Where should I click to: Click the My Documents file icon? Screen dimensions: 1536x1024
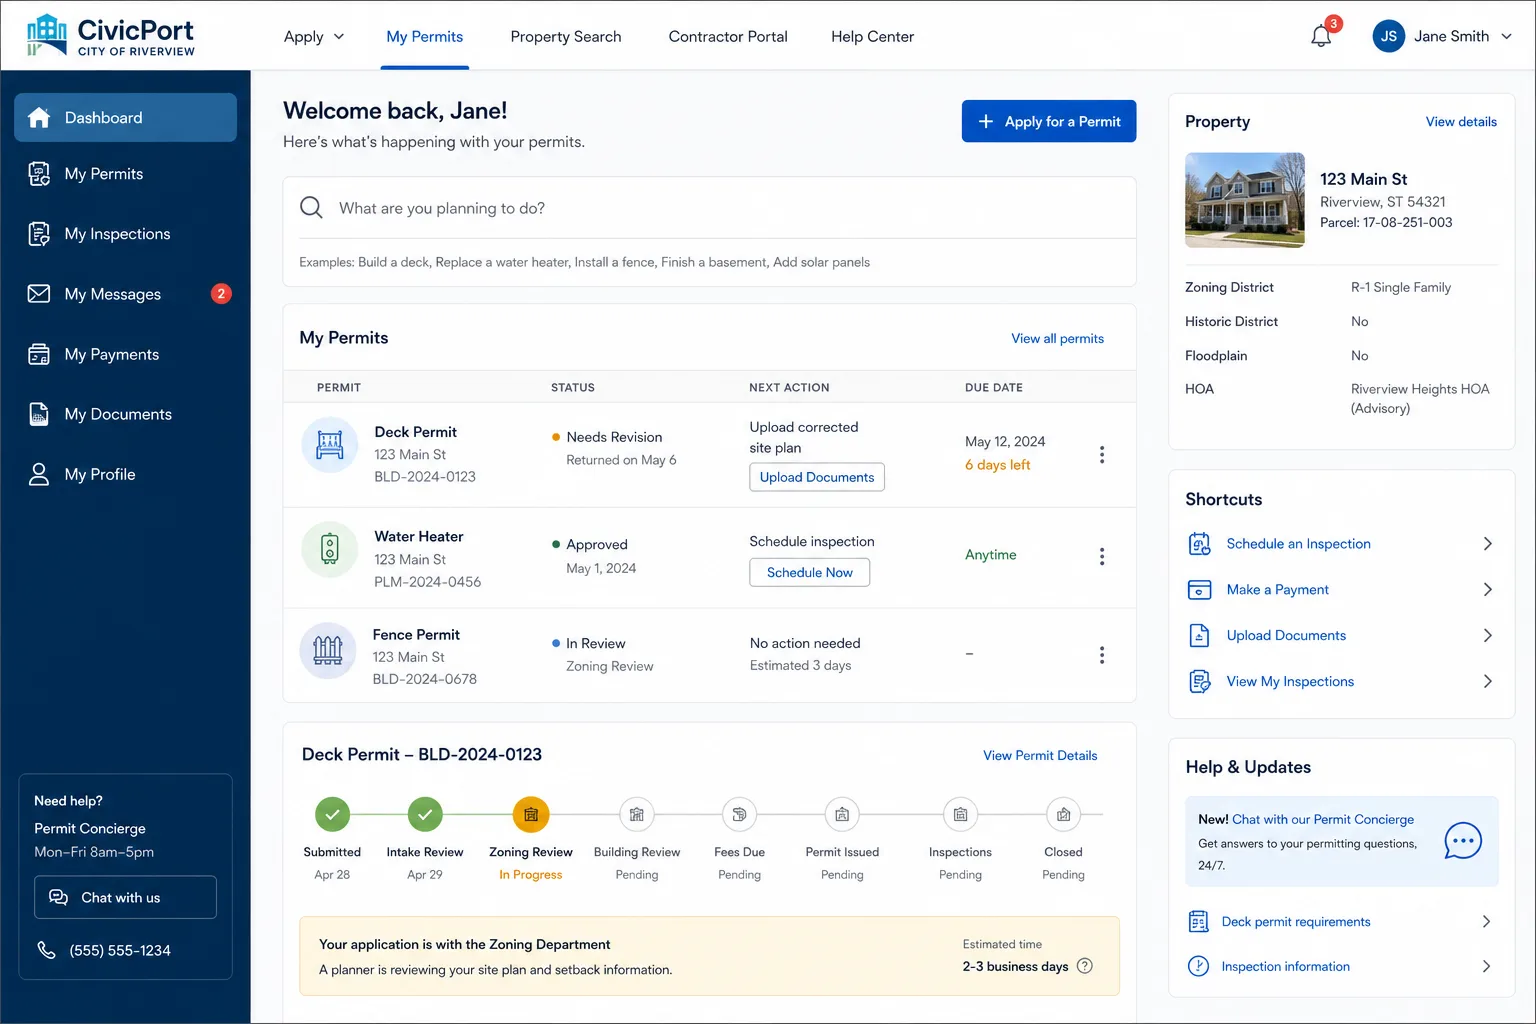[39, 414]
